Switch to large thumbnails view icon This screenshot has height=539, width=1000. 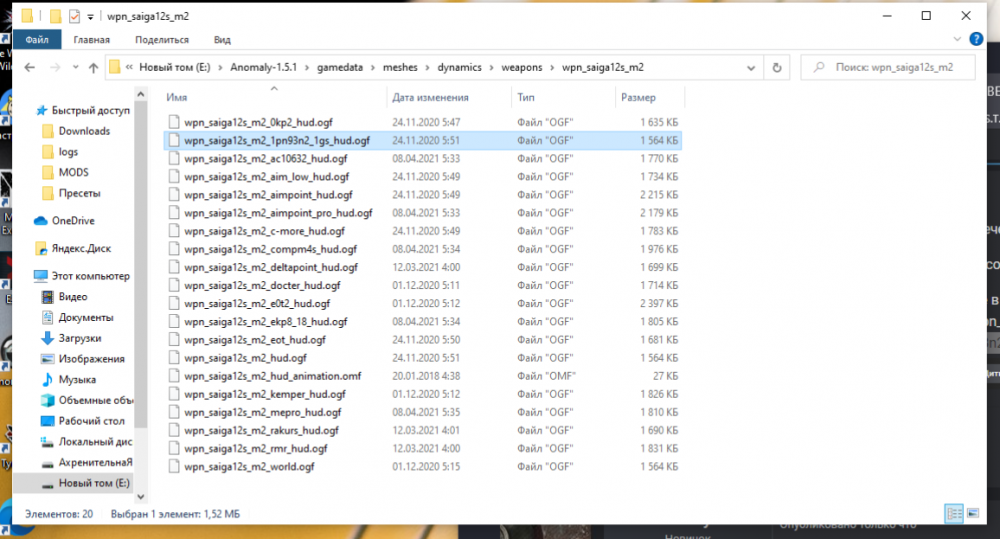coord(973,513)
